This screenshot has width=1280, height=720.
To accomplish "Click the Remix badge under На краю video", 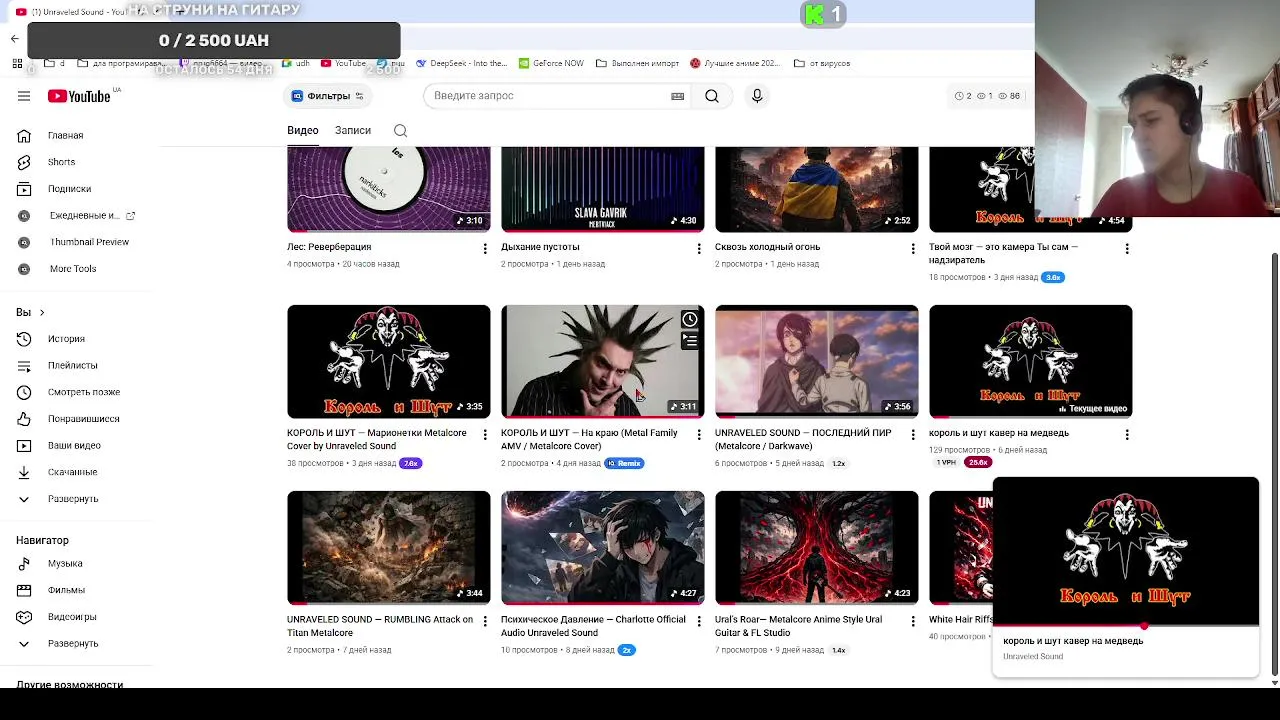I will (x=625, y=464).
